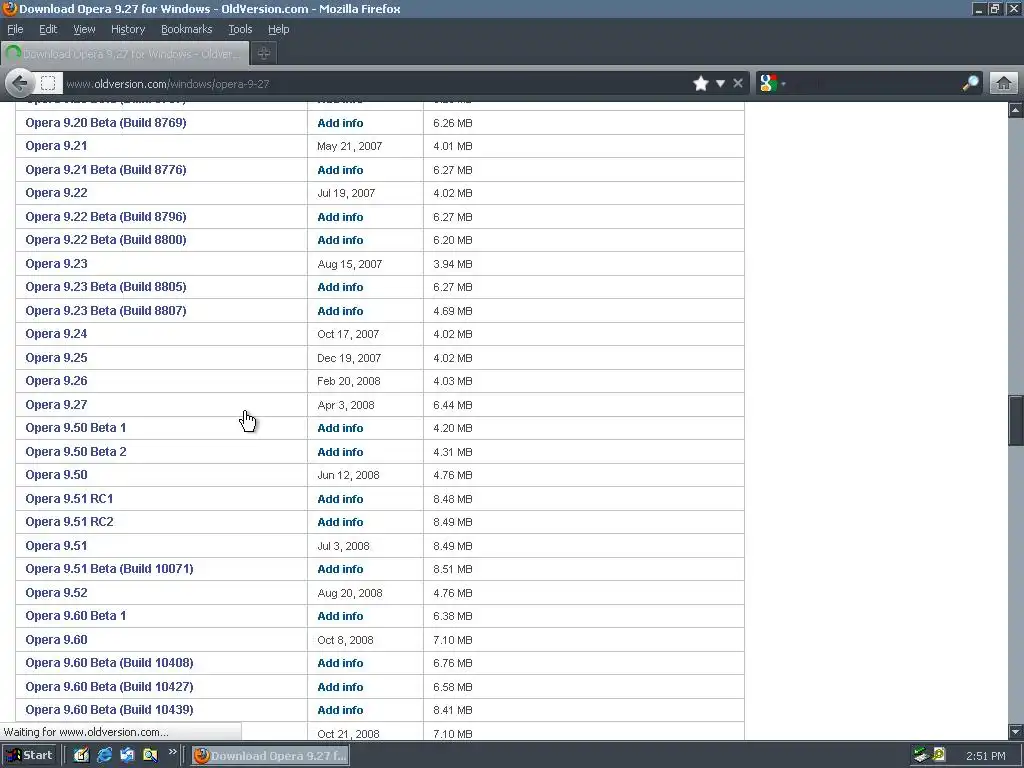Open the Opera 9.60 Beta 1 link
Image resolution: width=1024 pixels, height=768 pixels.
tap(76, 616)
